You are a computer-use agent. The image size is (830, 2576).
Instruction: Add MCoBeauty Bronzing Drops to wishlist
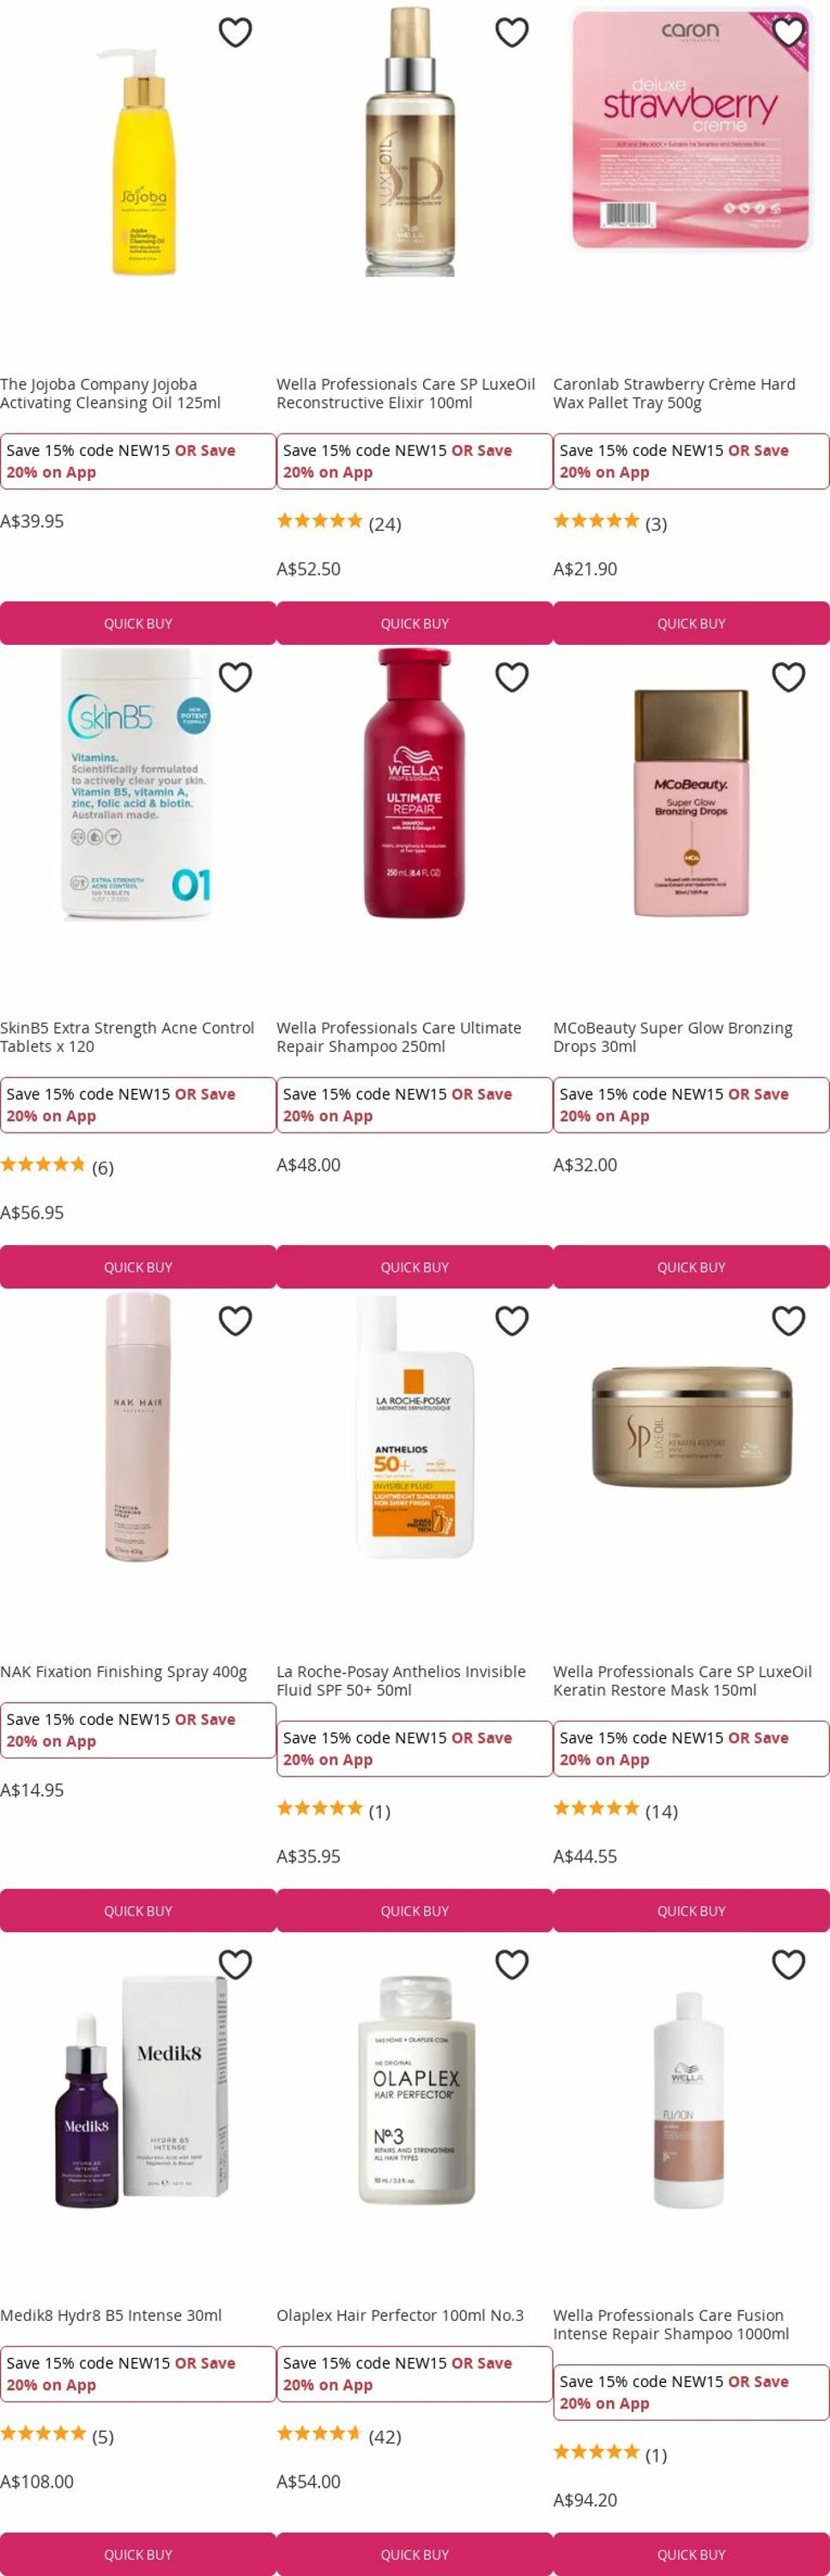pos(789,677)
